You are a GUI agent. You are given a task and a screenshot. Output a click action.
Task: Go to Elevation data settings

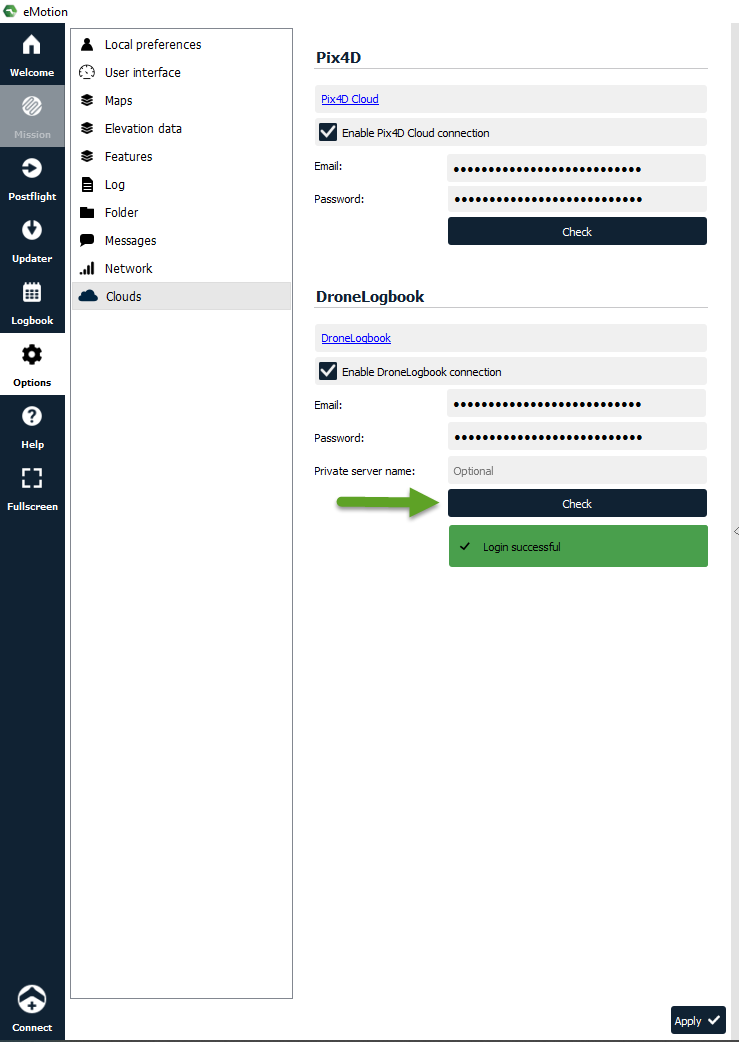pos(181,128)
